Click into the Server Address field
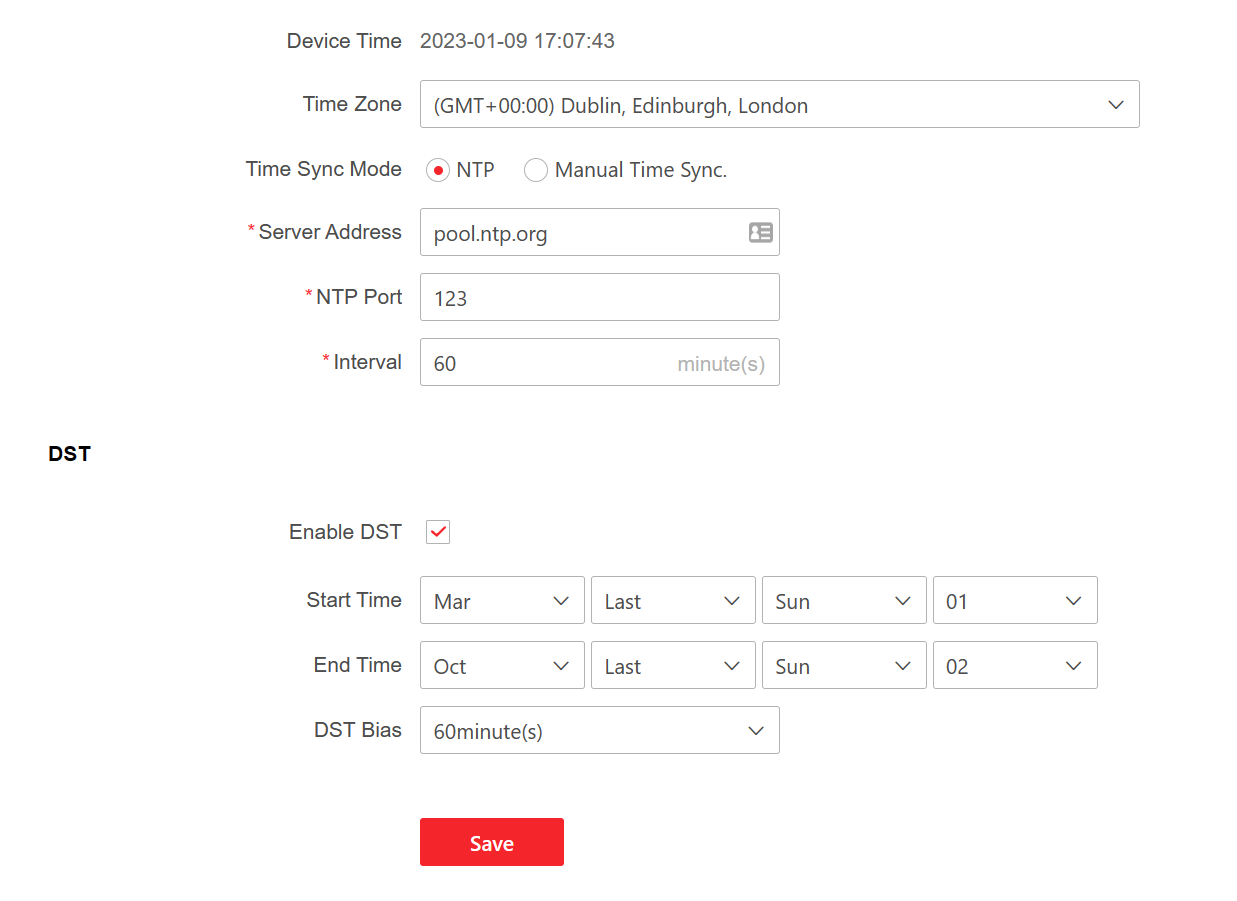 click(x=580, y=233)
